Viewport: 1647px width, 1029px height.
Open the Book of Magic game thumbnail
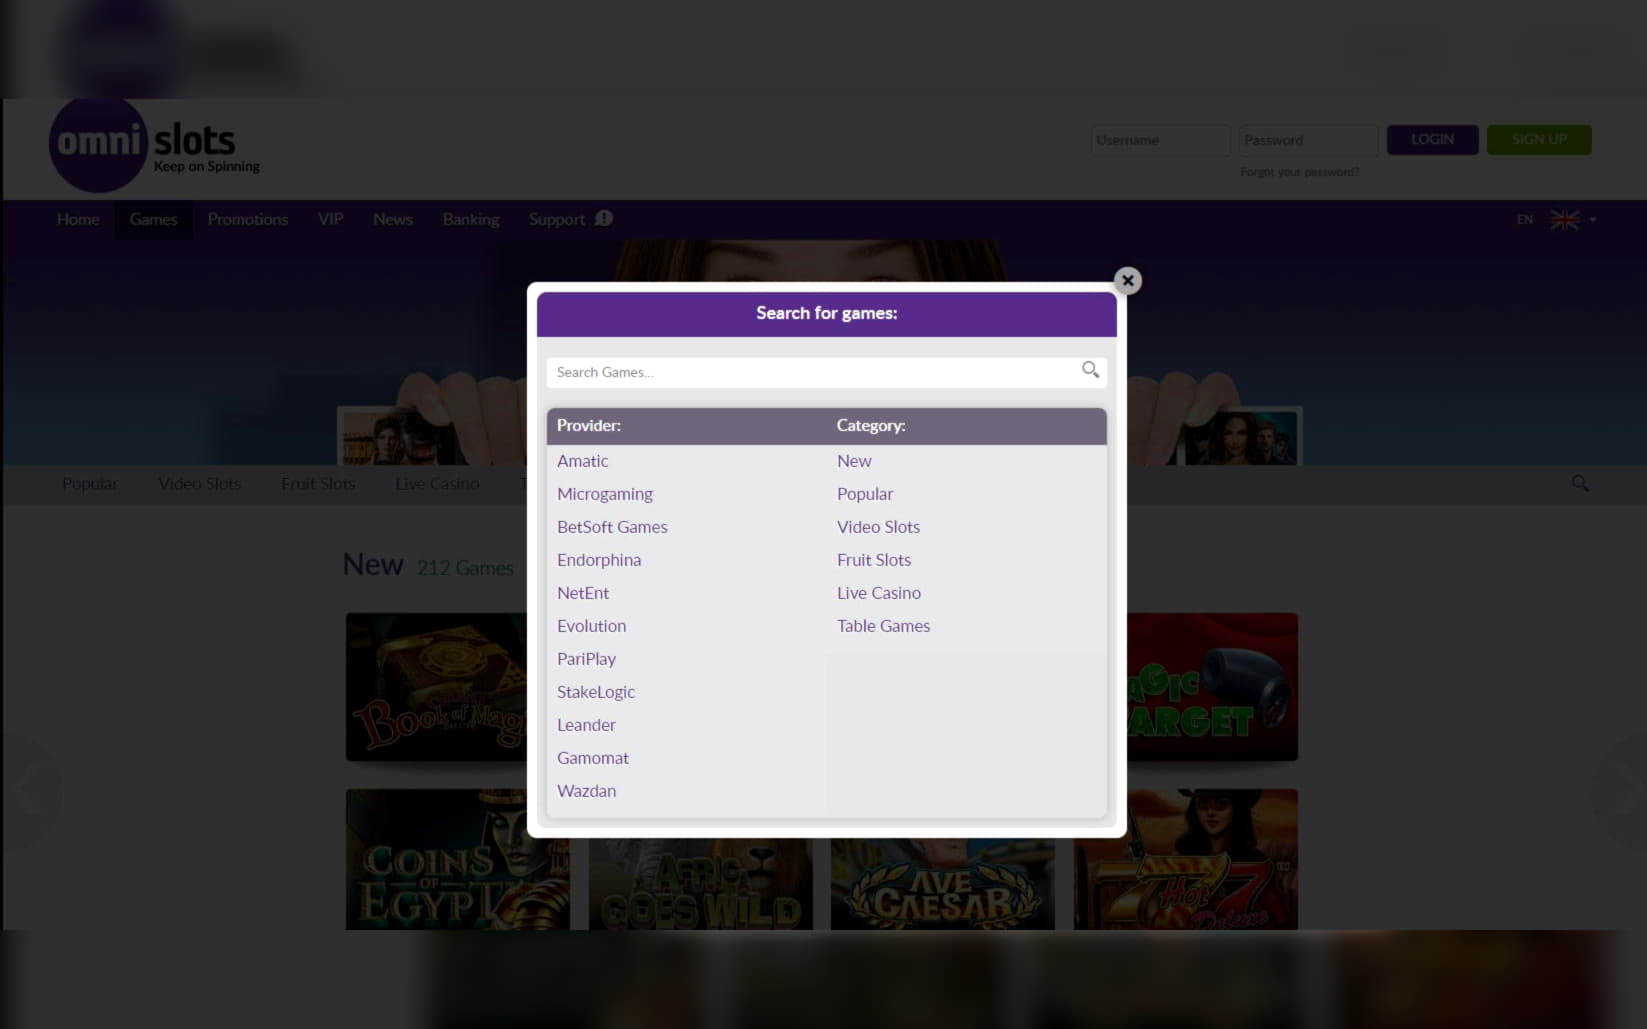coord(436,687)
